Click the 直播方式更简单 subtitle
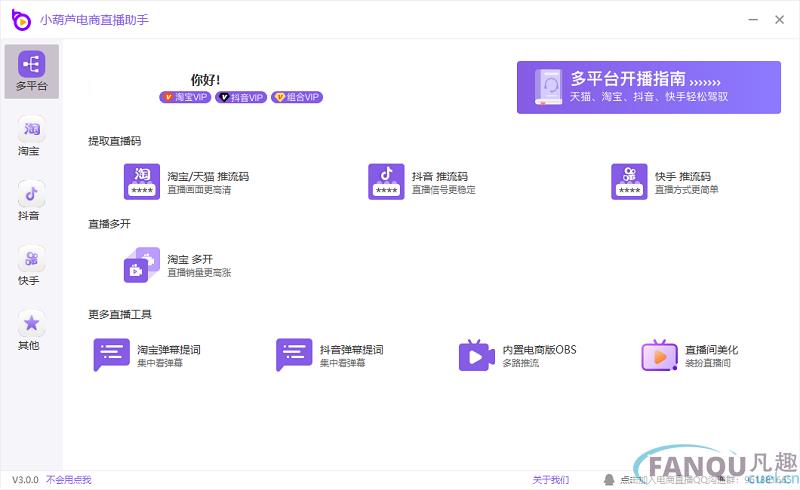 coord(687,190)
